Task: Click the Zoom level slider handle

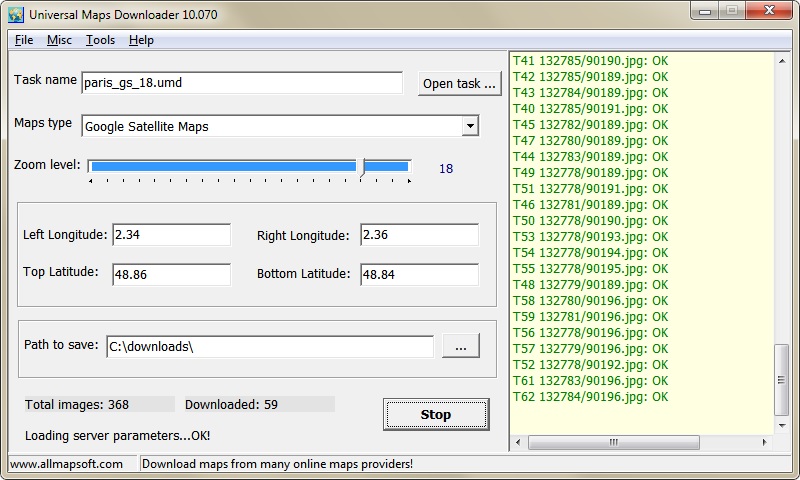Action: pyautogui.click(x=363, y=167)
